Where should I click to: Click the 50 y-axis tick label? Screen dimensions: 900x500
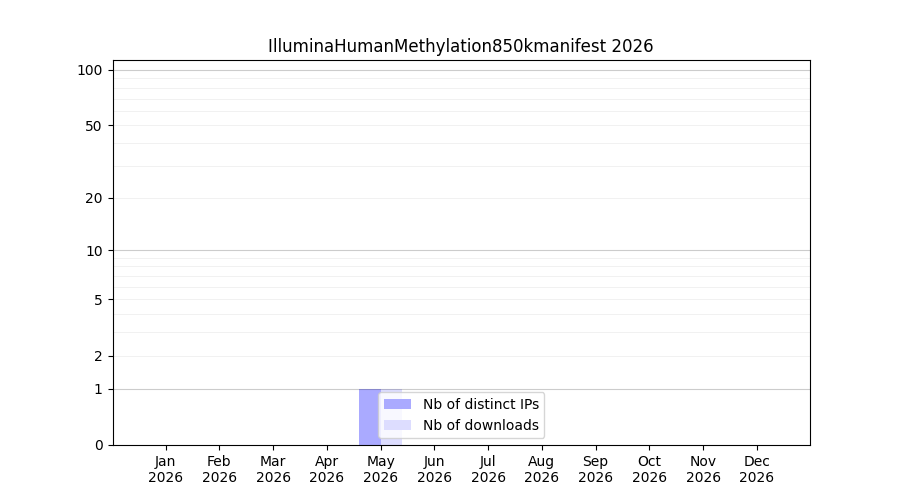coord(94,126)
